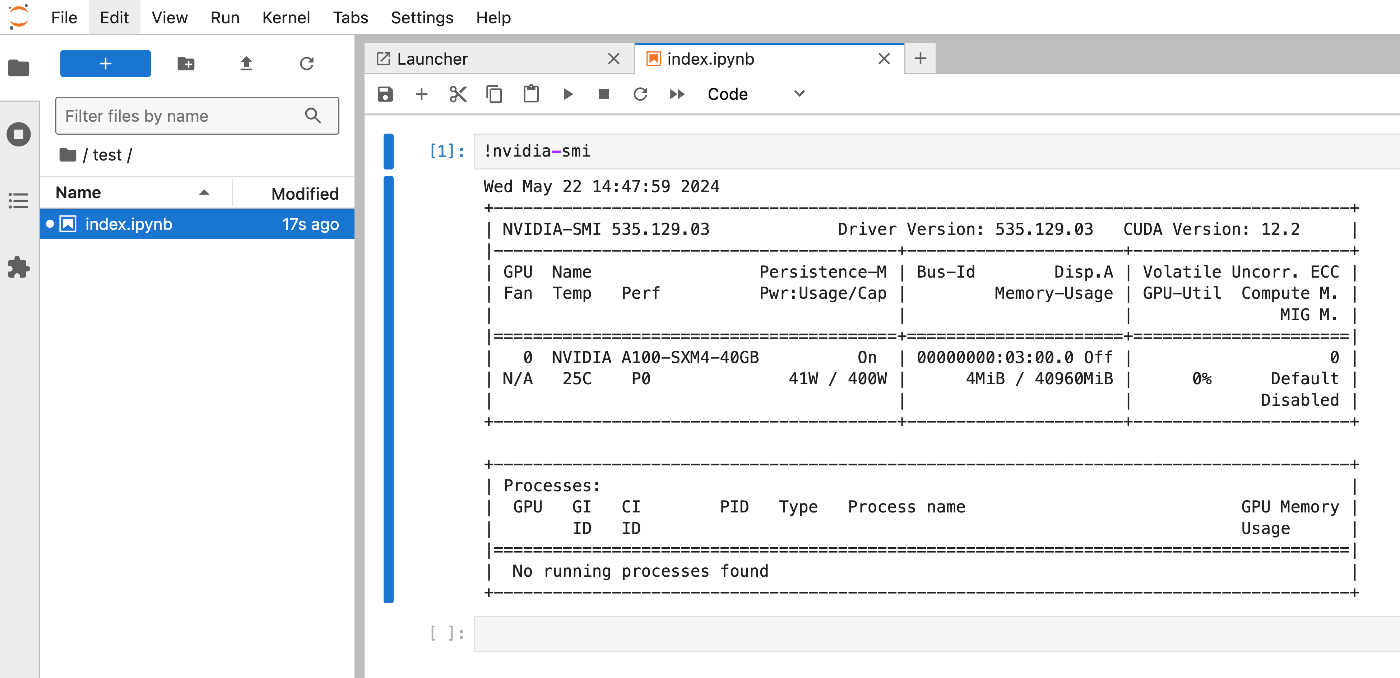Save the notebook with the disk icon
This screenshot has height=678, width=1400.
tap(385, 94)
